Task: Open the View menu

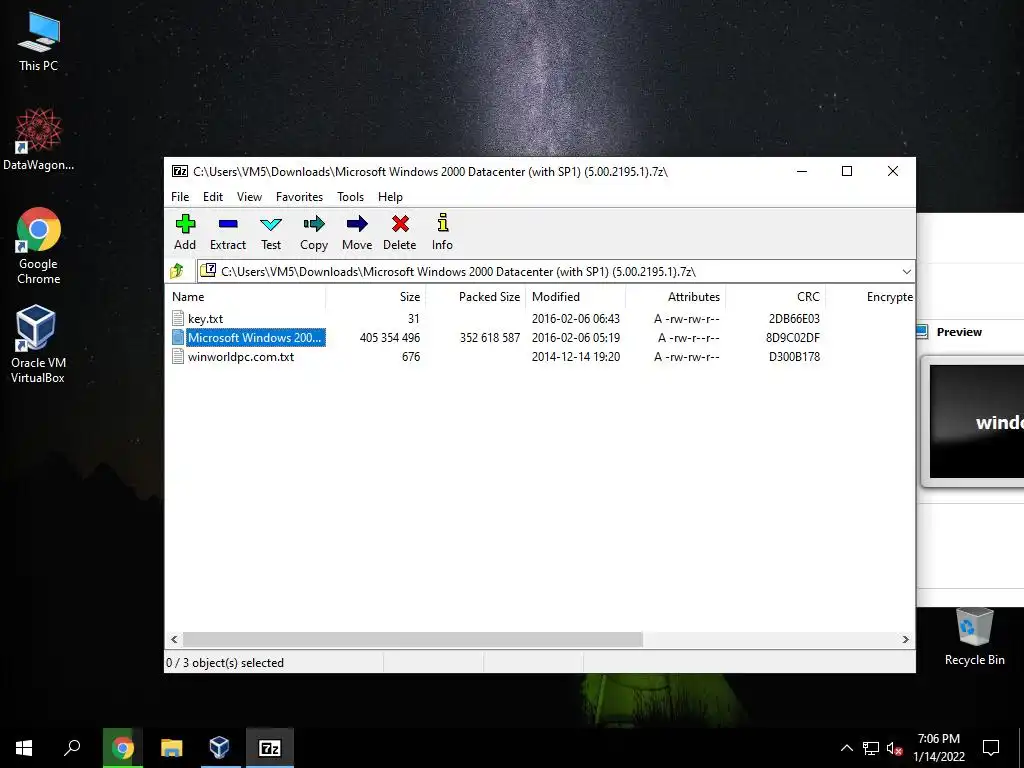Action: [x=249, y=197]
